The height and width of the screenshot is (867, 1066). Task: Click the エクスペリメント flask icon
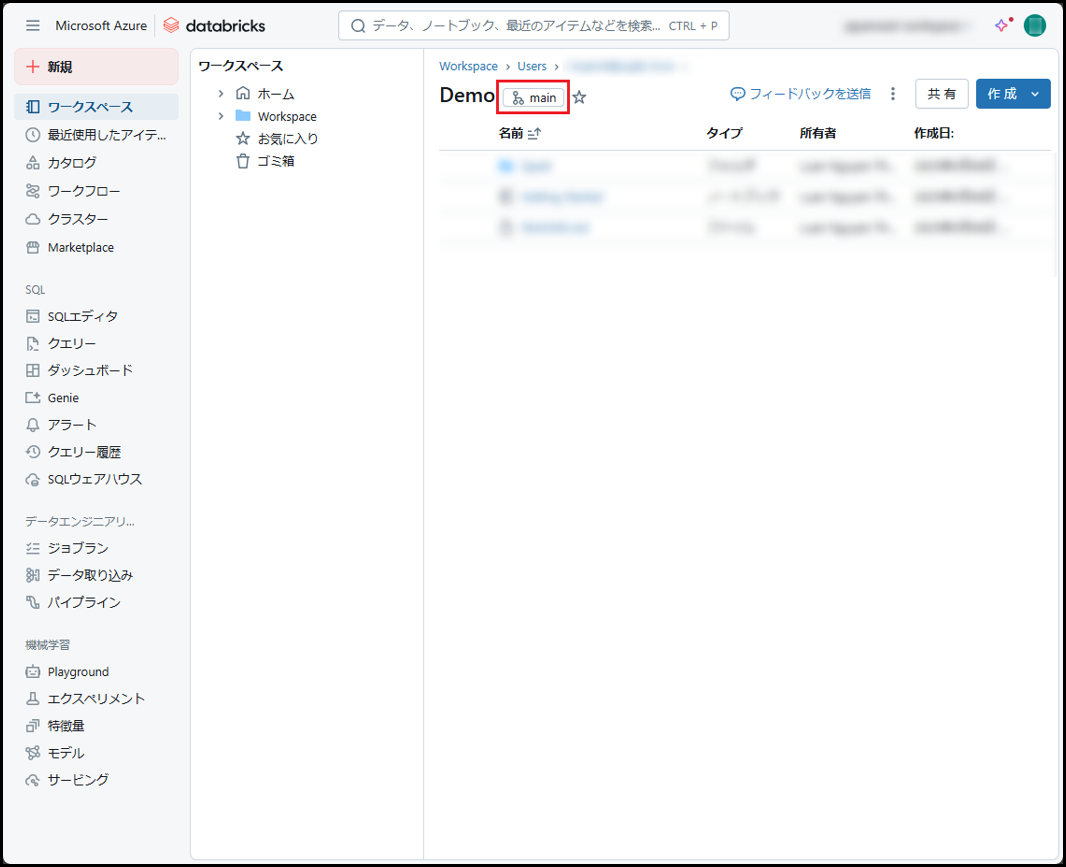33,698
